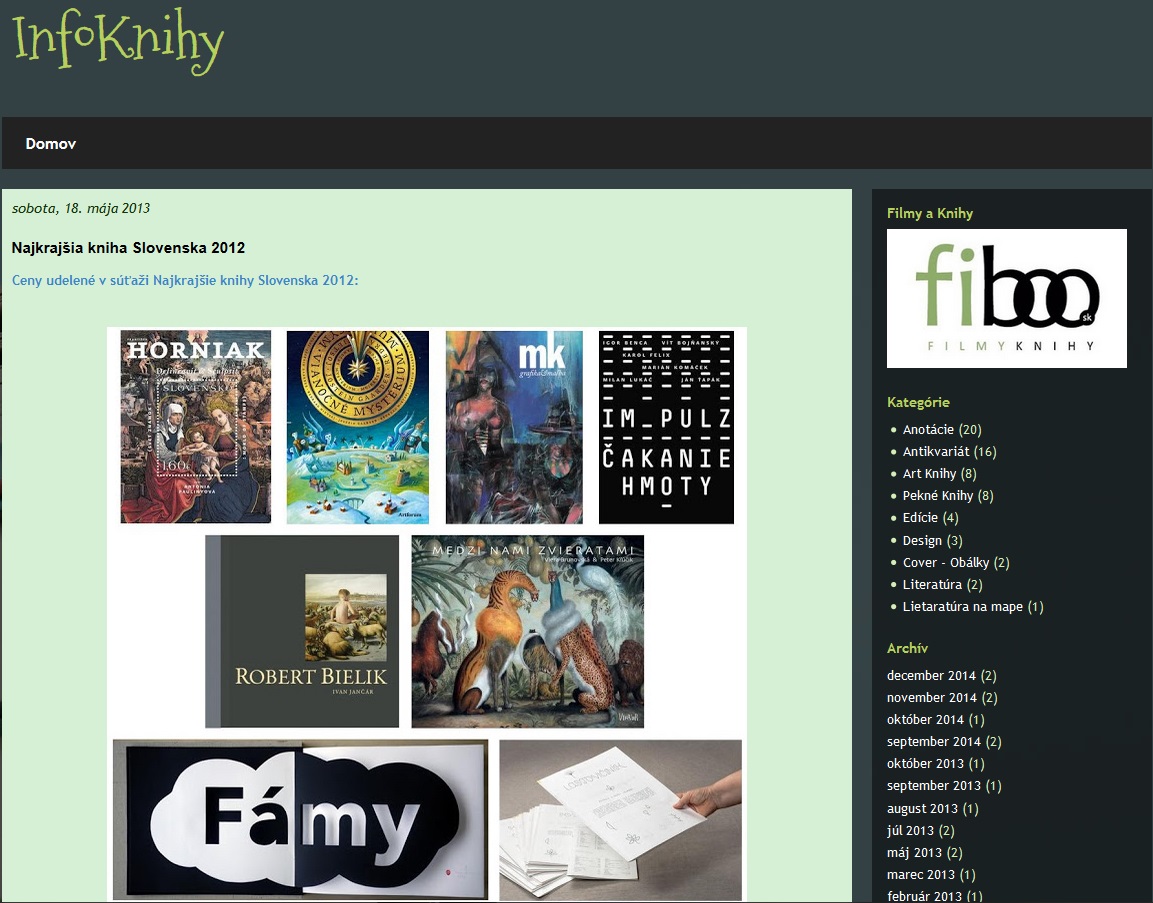Open the marec 2013 archive
This screenshot has width=1153, height=903.
pyautogui.click(x=921, y=874)
